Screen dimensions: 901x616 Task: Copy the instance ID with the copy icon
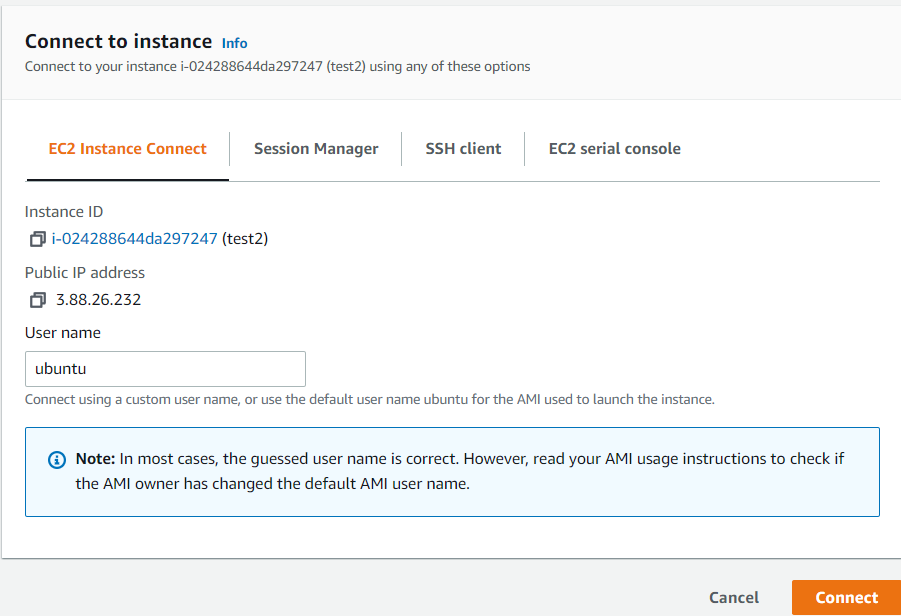coord(37,239)
